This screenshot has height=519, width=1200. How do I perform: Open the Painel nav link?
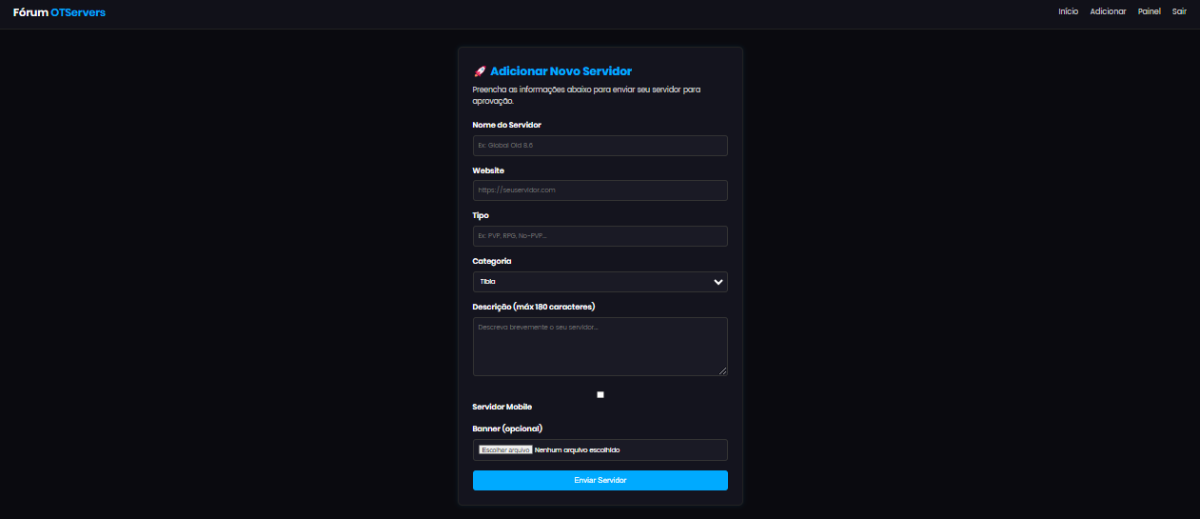click(1149, 12)
